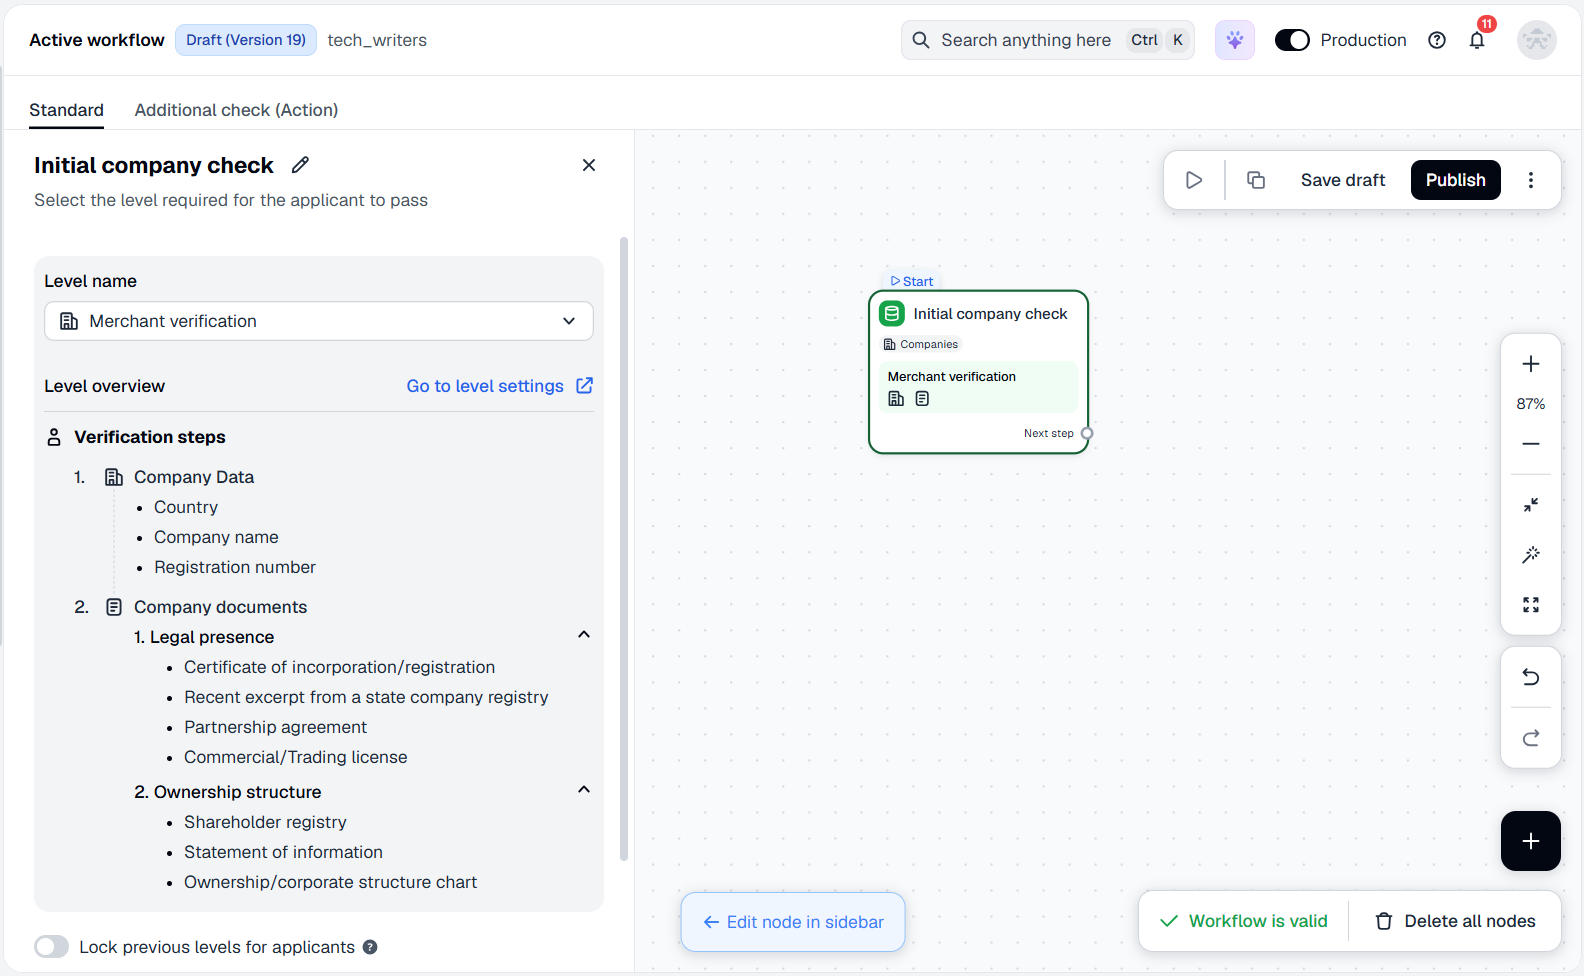Zoom in on the canvas
1584x976 pixels.
[x=1530, y=364]
